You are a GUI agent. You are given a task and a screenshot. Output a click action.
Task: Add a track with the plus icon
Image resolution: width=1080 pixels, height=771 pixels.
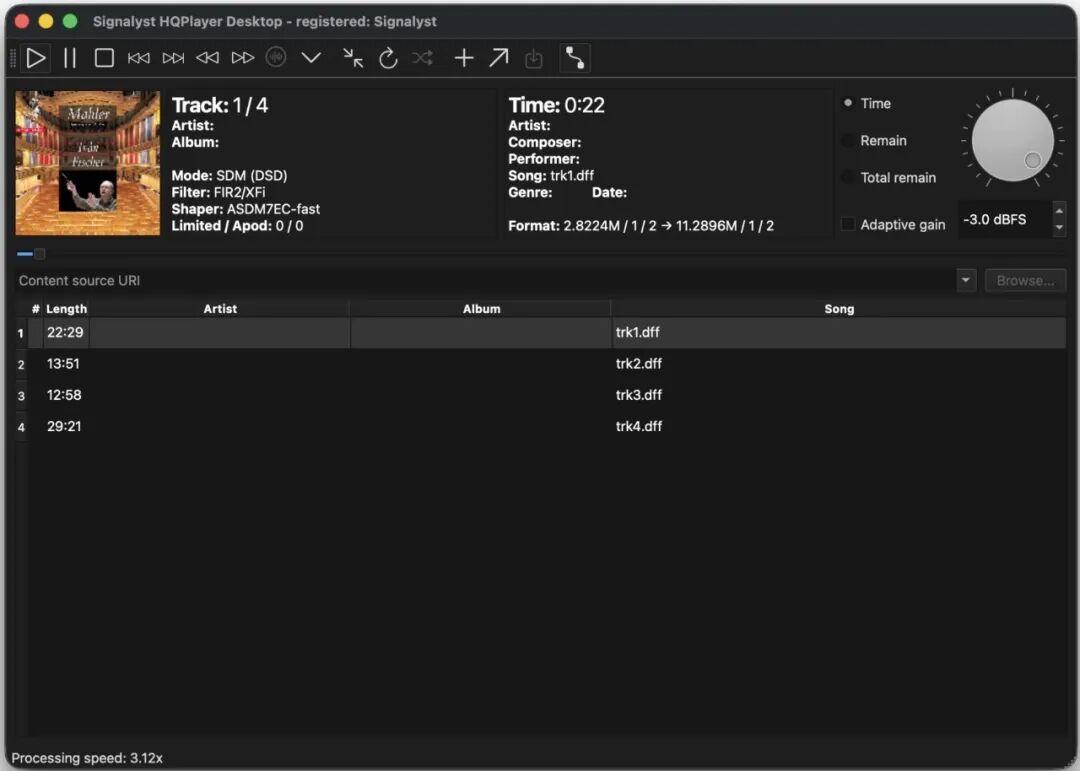pyautogui.click(x=464, y=58)
